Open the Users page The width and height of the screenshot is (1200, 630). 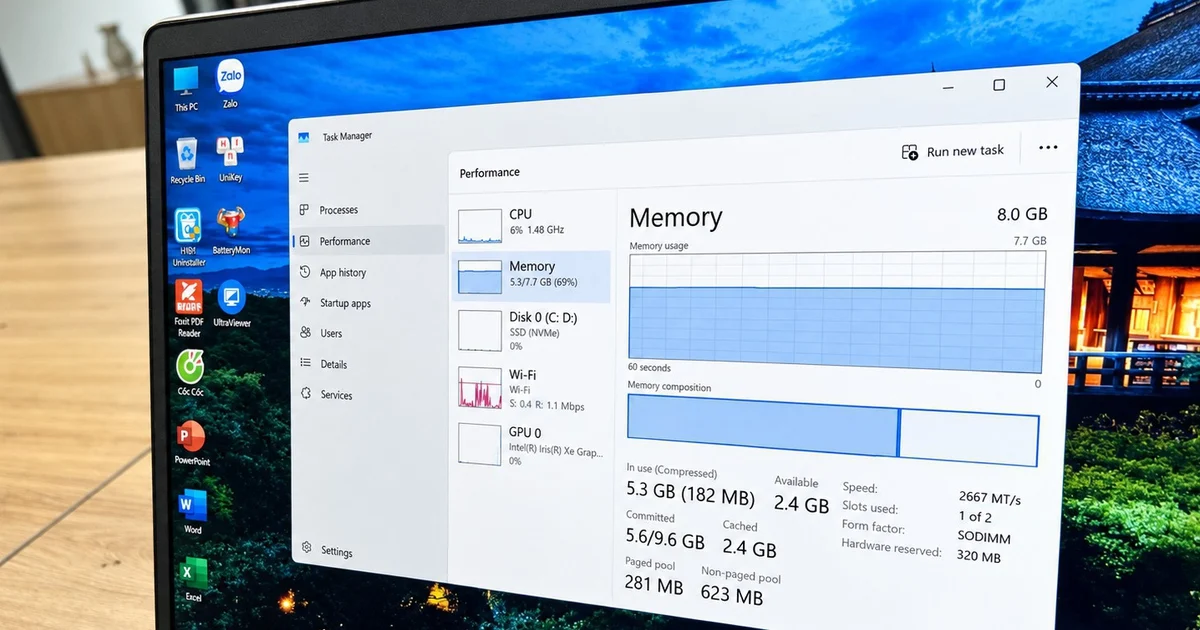[x=369, y=333]
